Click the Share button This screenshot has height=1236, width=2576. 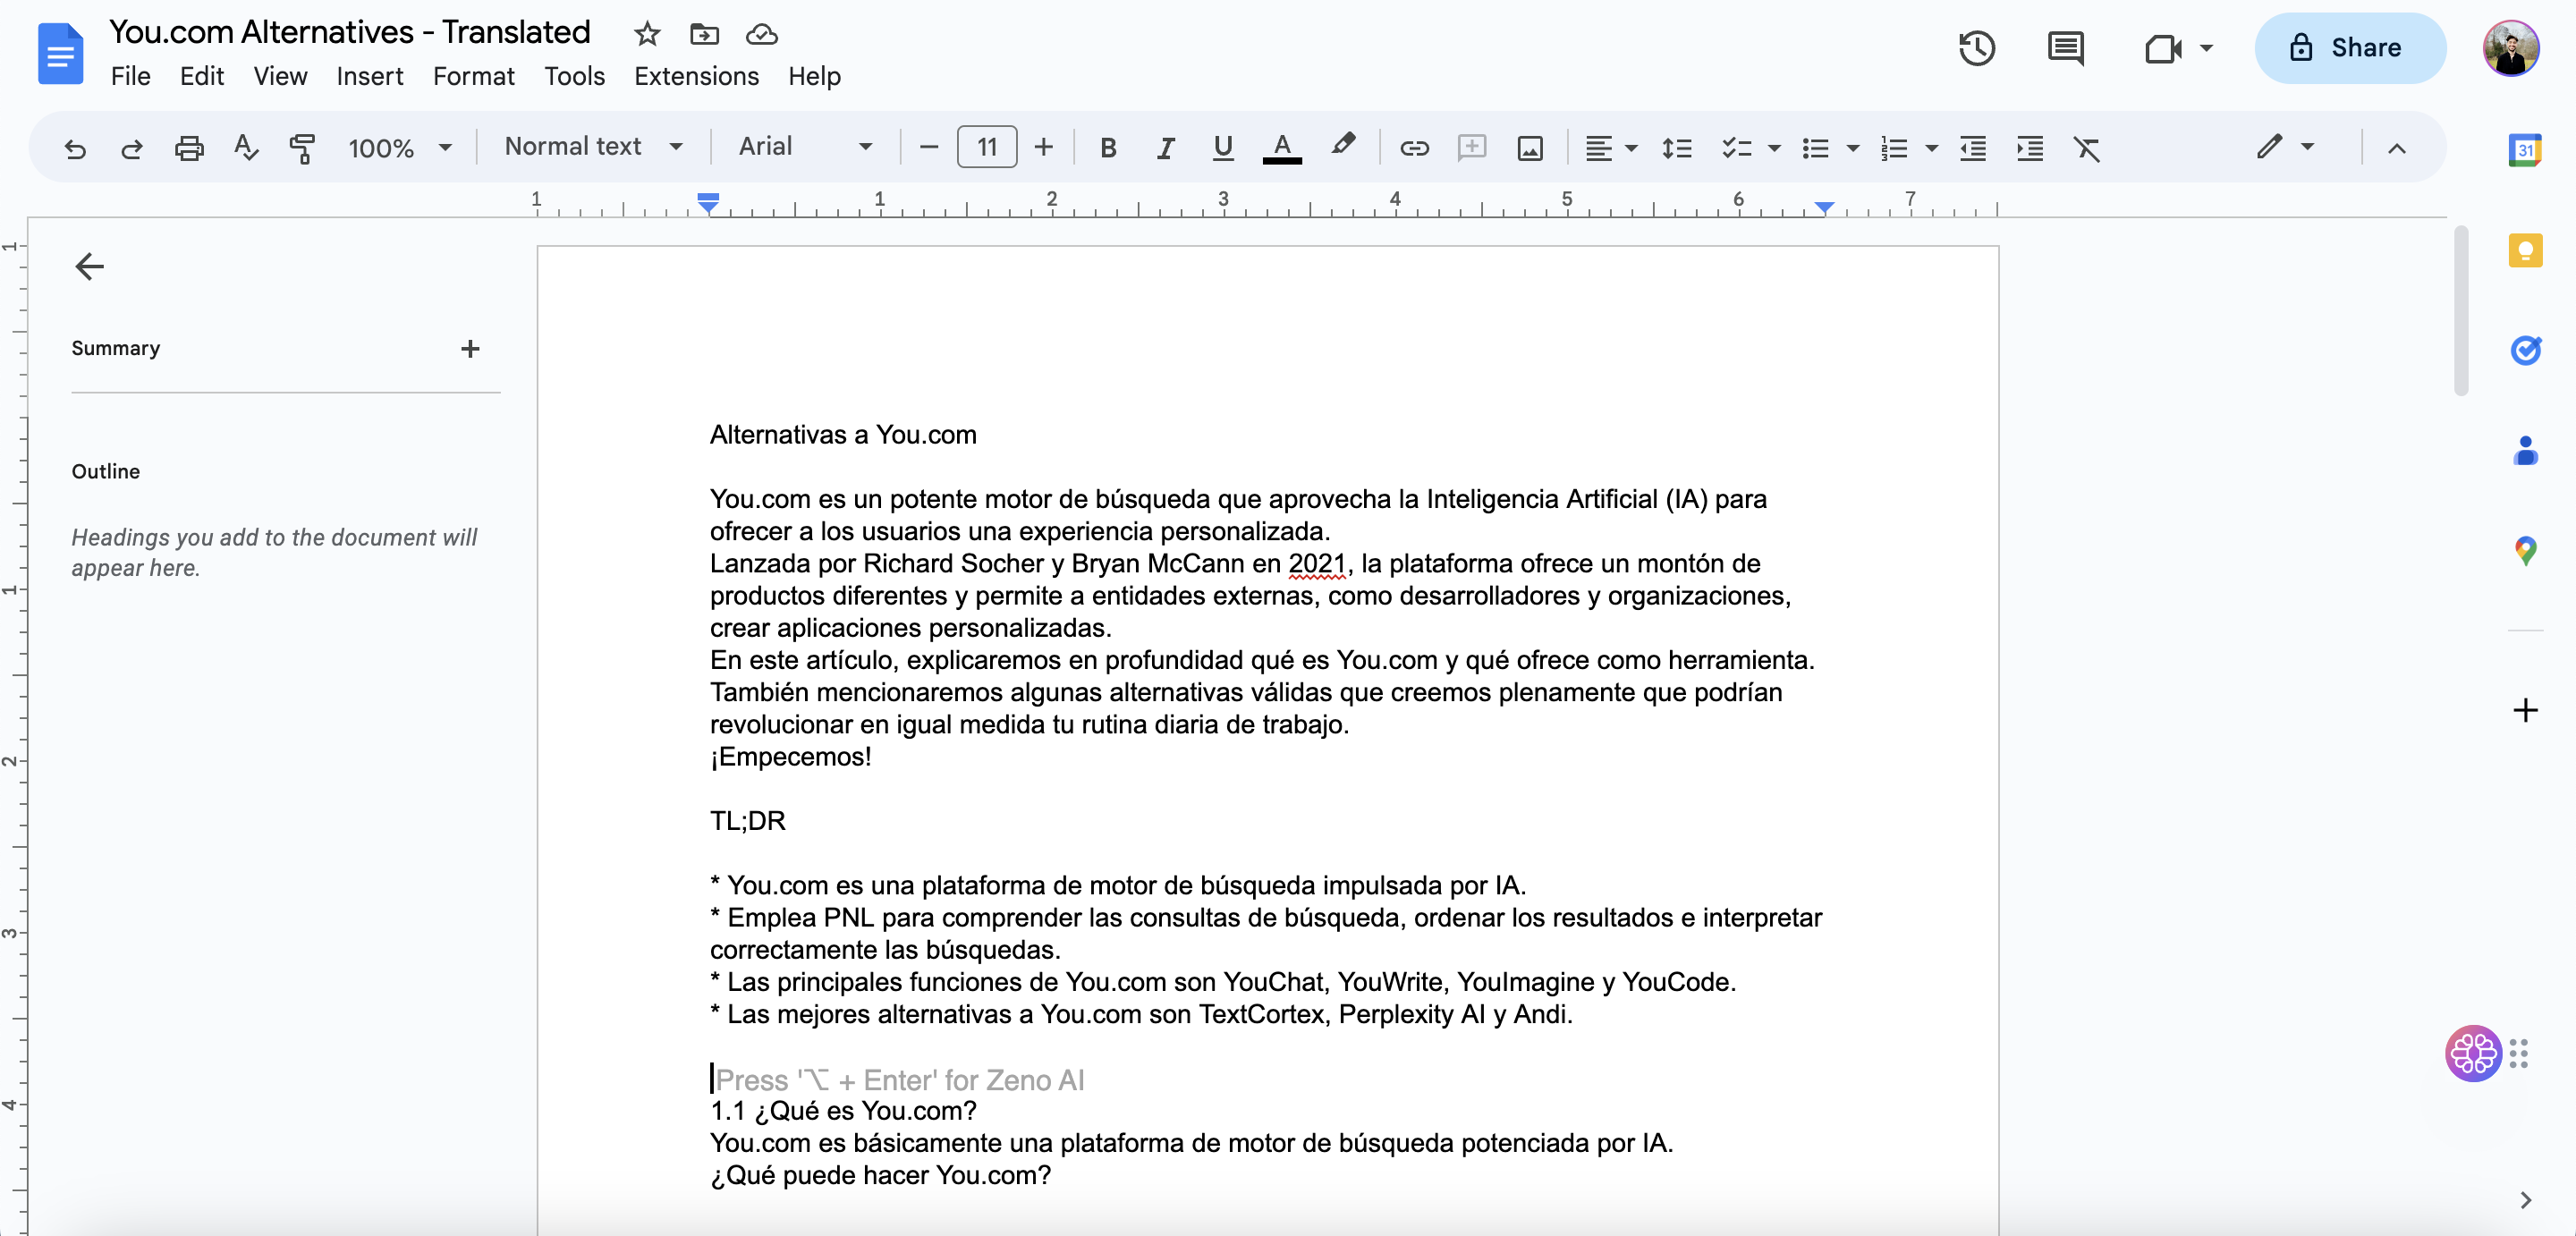tap(2349, 47)
